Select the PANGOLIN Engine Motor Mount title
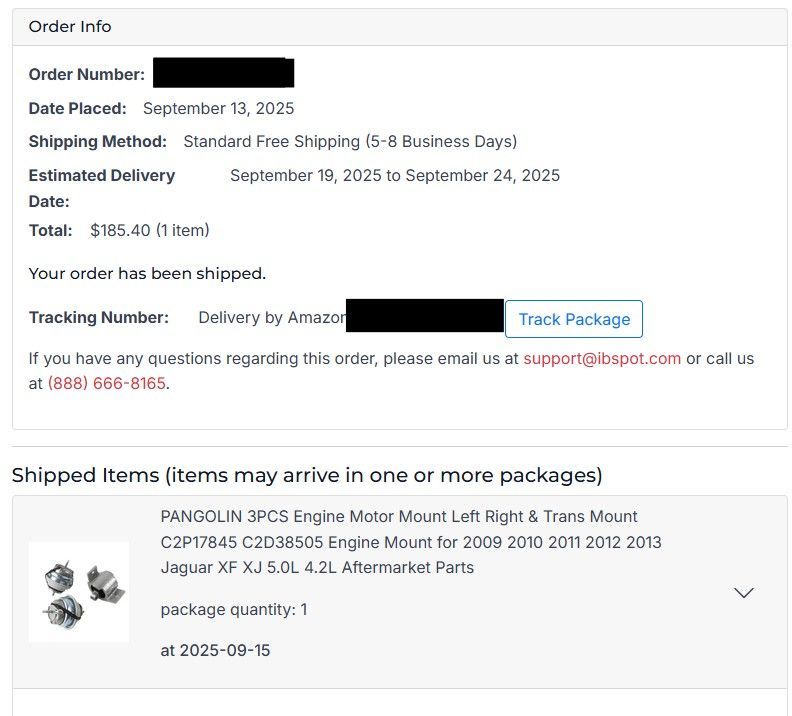This screenshot has width=792, height=716. [410, 542]
